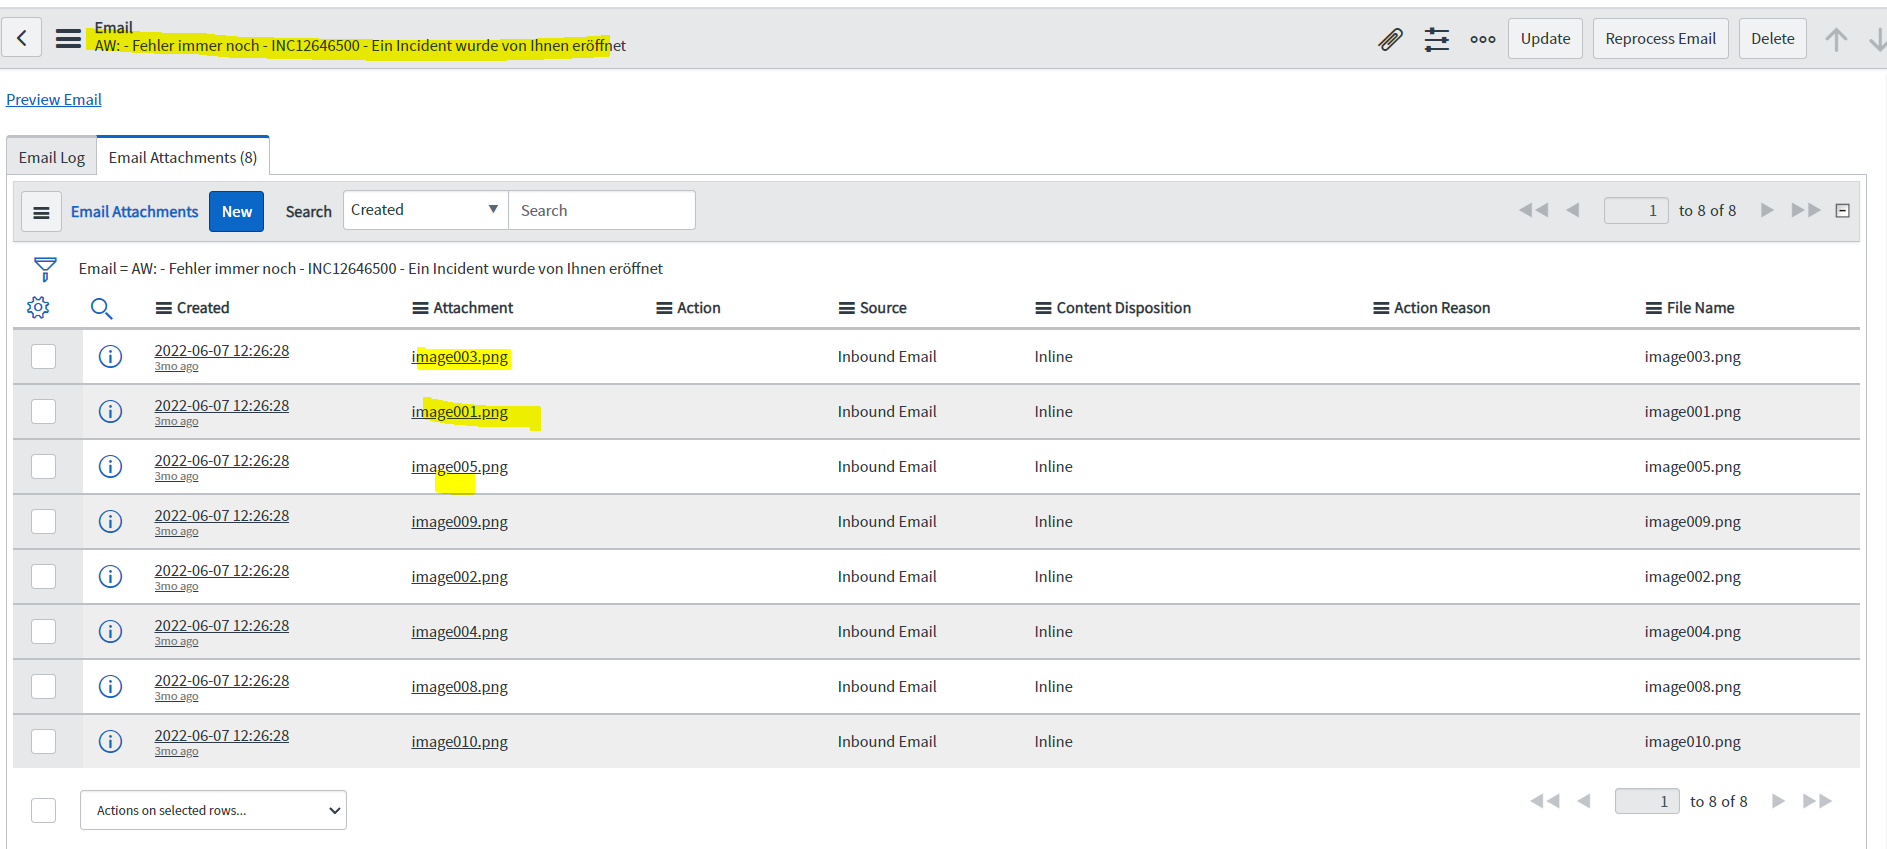The height and width of the screenshot is (849, 1887).
Task: Open the Created search field dropdown
Action: pyautogui.click(x=425, y=210)
